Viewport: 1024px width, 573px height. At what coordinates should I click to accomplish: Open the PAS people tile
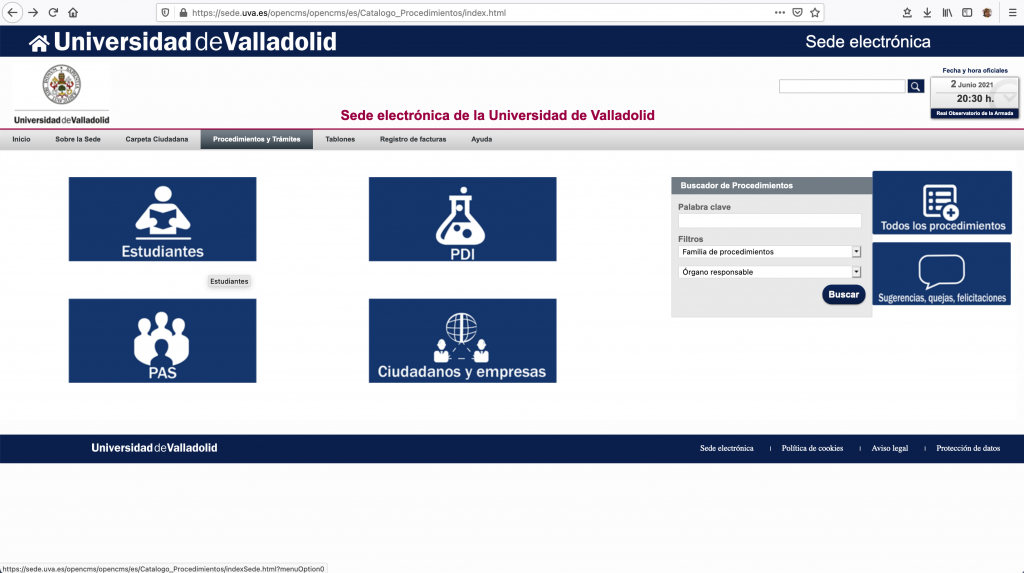pyautogui.click(x=163, y=340)
